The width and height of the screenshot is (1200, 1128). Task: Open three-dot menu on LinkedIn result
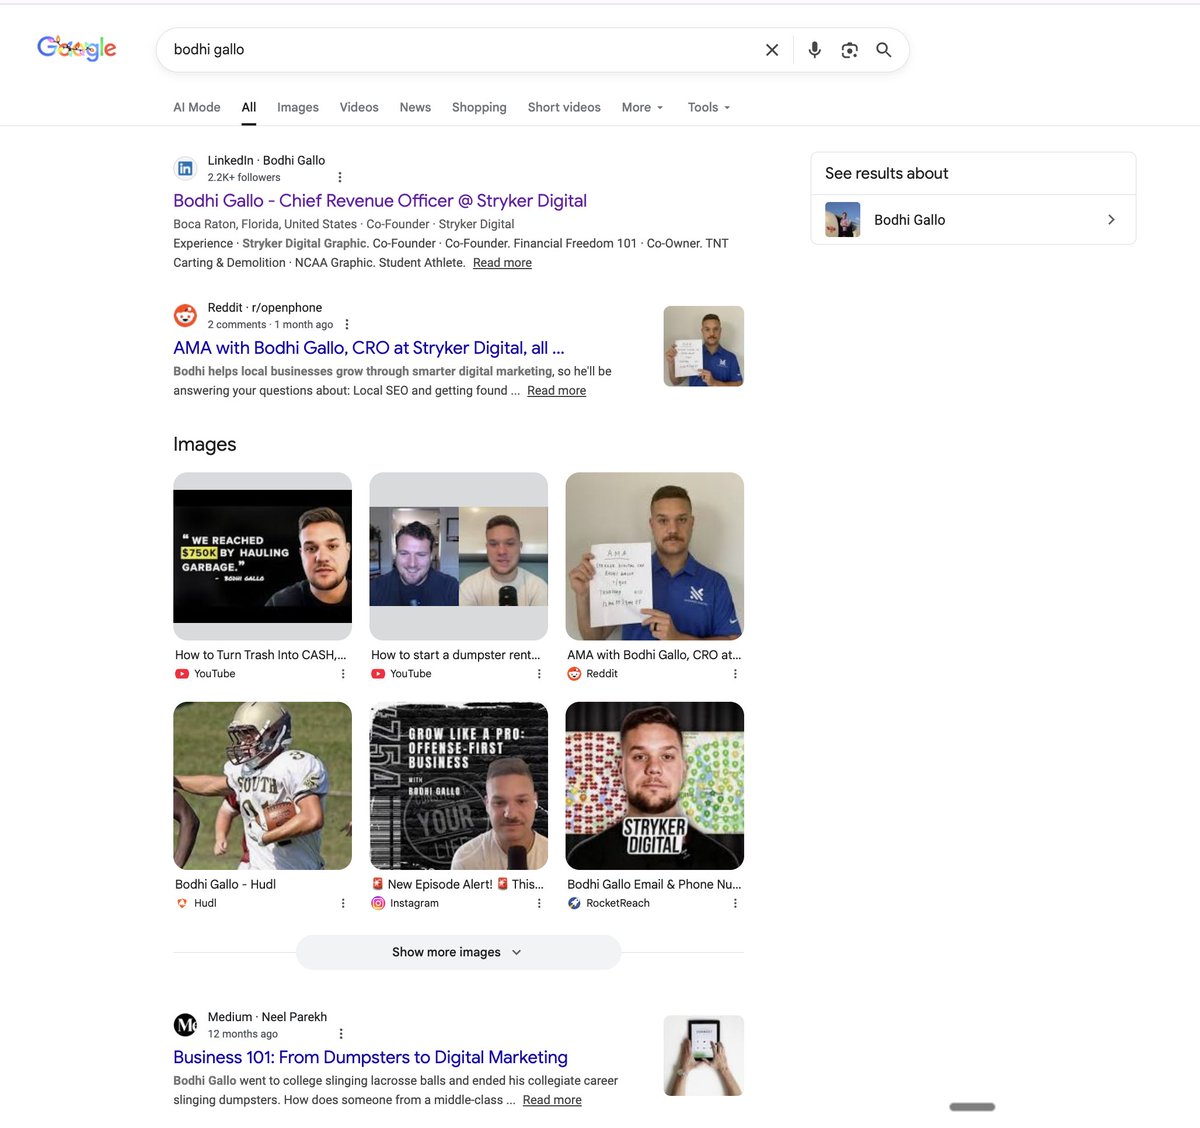pos(340,177)
